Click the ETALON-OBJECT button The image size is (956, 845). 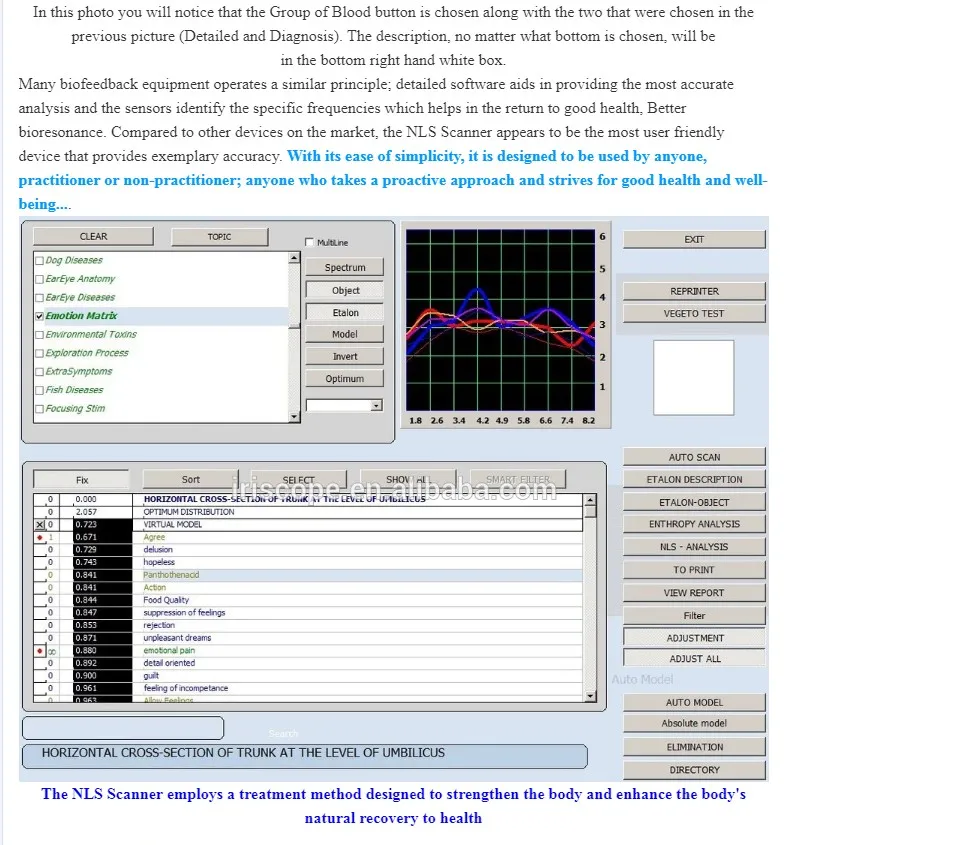tap(694, 502)
